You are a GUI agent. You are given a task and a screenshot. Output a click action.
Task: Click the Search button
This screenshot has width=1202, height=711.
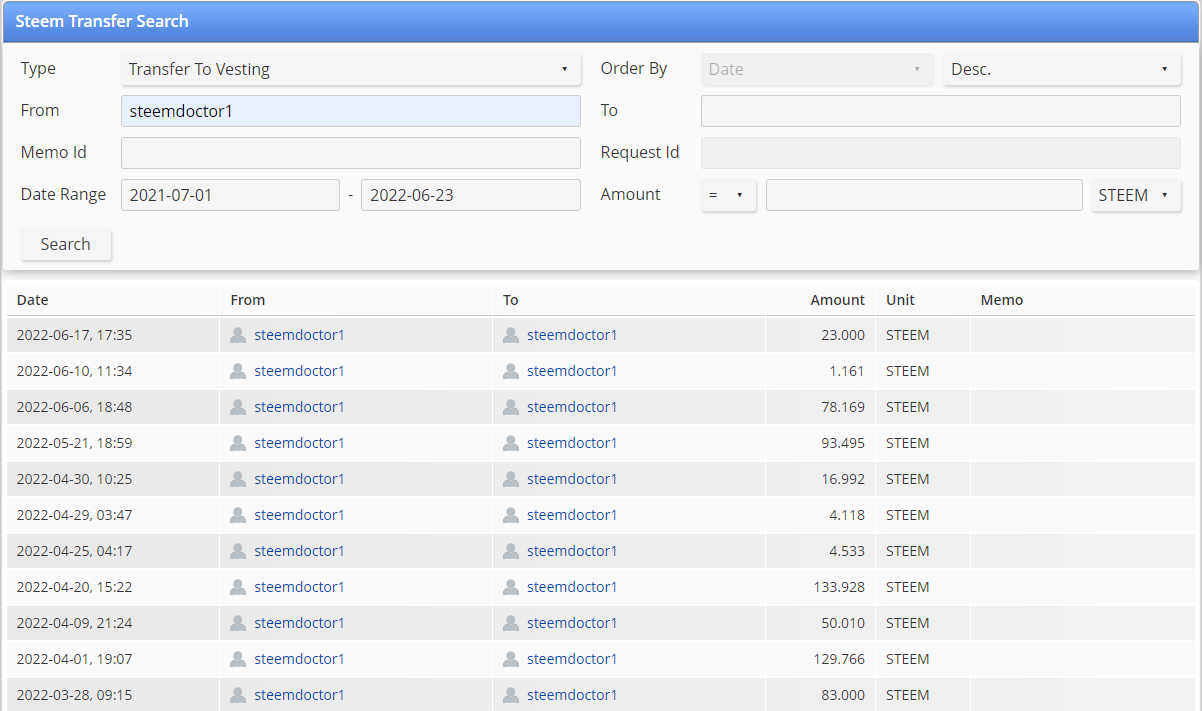66,244
